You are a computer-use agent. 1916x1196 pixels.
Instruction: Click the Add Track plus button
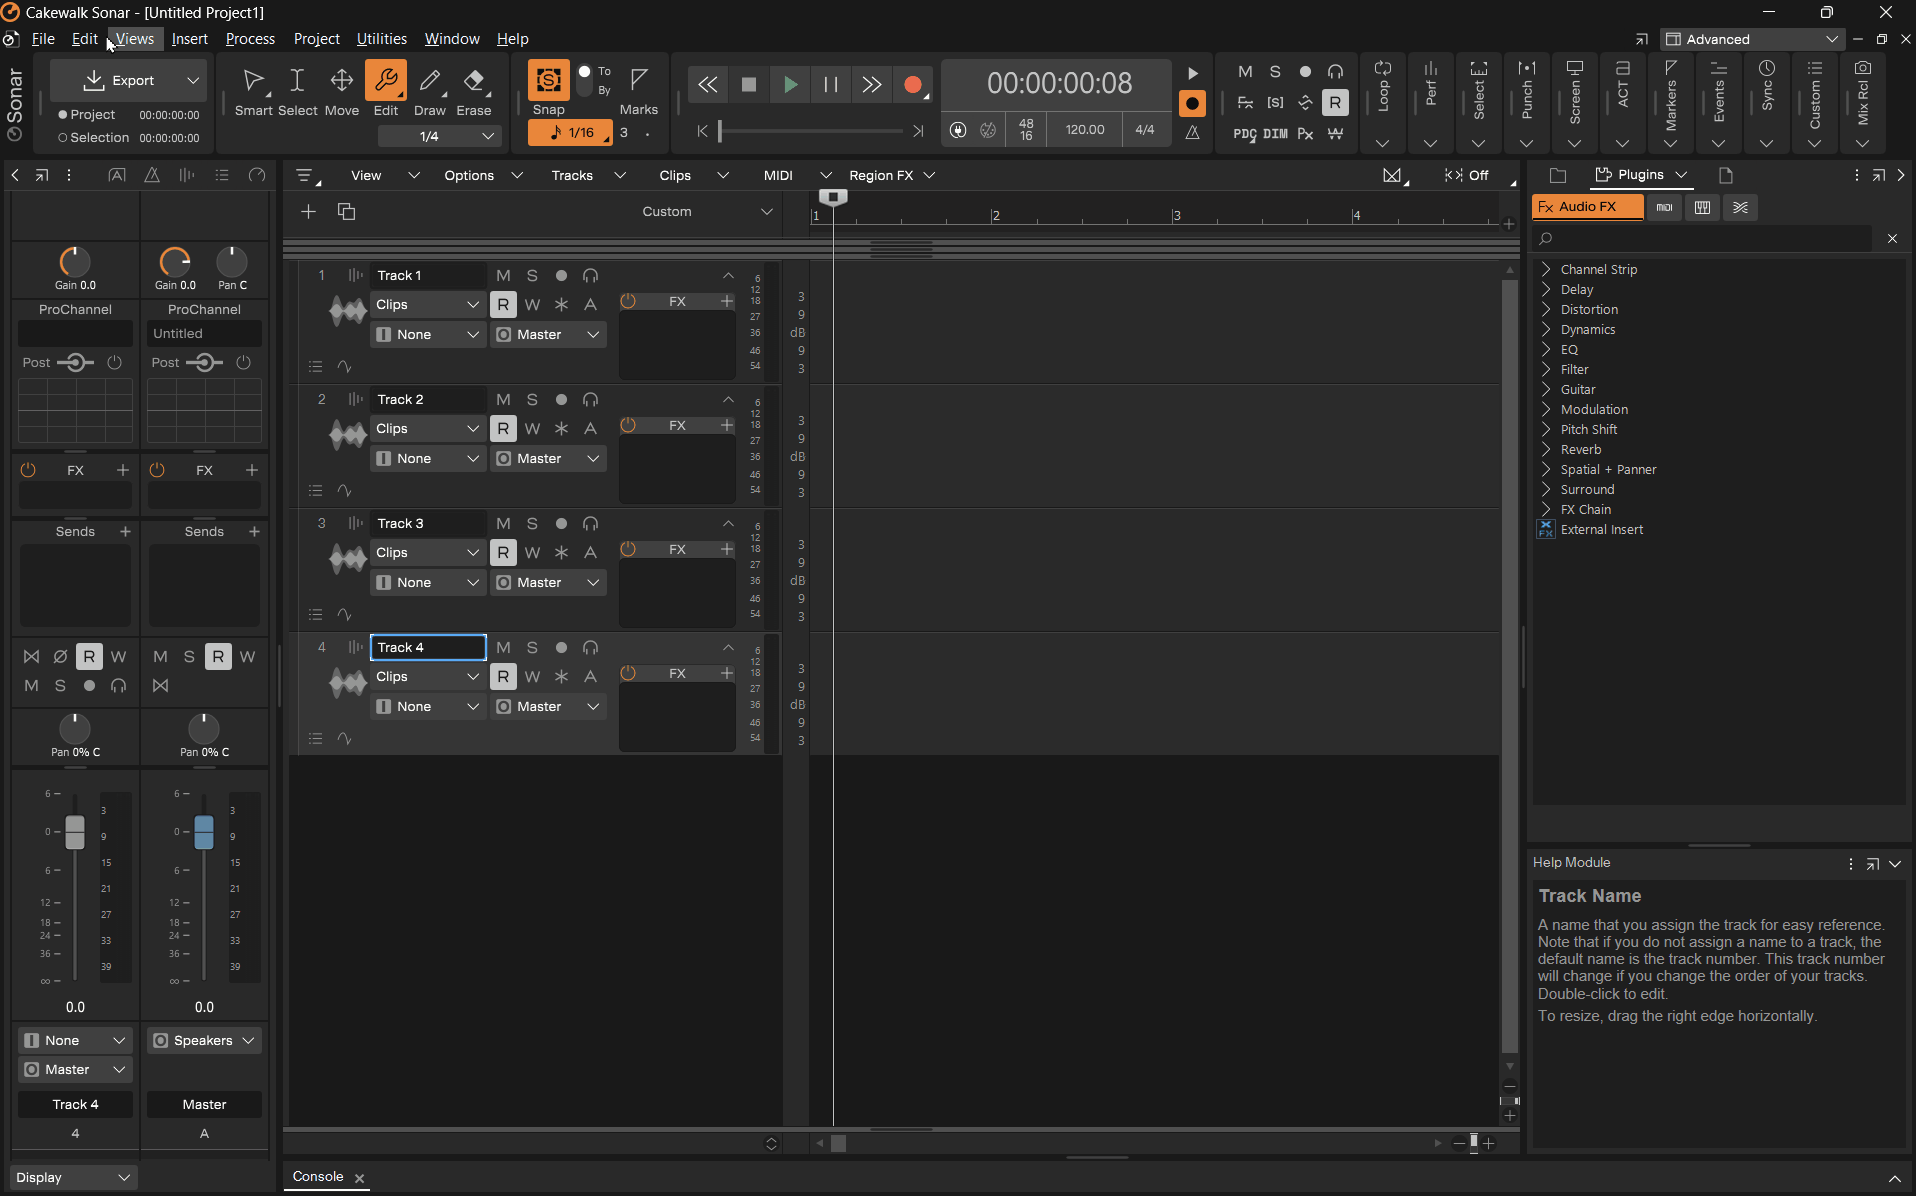[309, 211]
